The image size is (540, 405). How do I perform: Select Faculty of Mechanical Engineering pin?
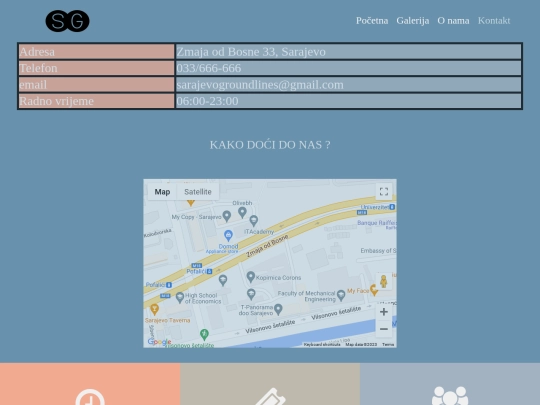tap(341, 295)
